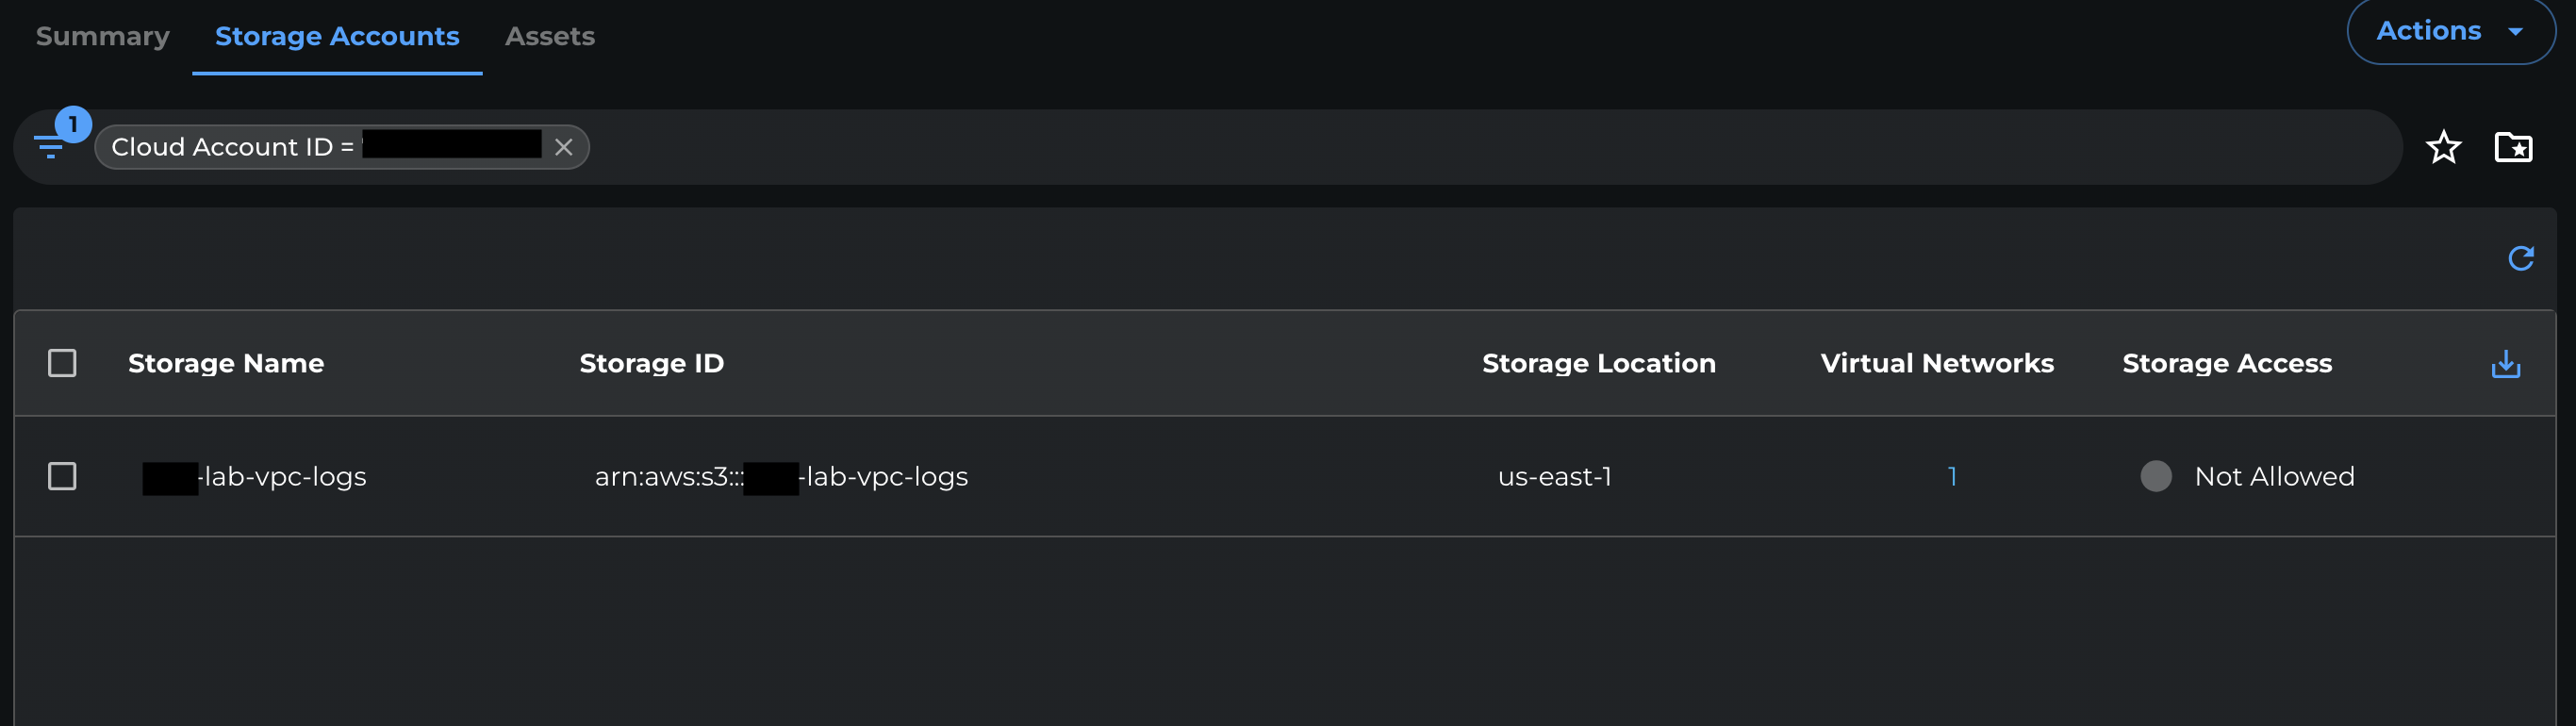The width and height of the screenshot is (2576, 726).
Task: Open the Actions dropdown arrow
Action: pyautogui.click(x=2518, y=31)
